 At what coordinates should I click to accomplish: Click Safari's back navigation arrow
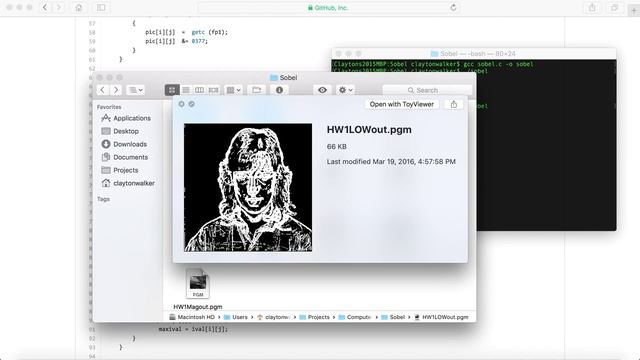pos(45,7)
